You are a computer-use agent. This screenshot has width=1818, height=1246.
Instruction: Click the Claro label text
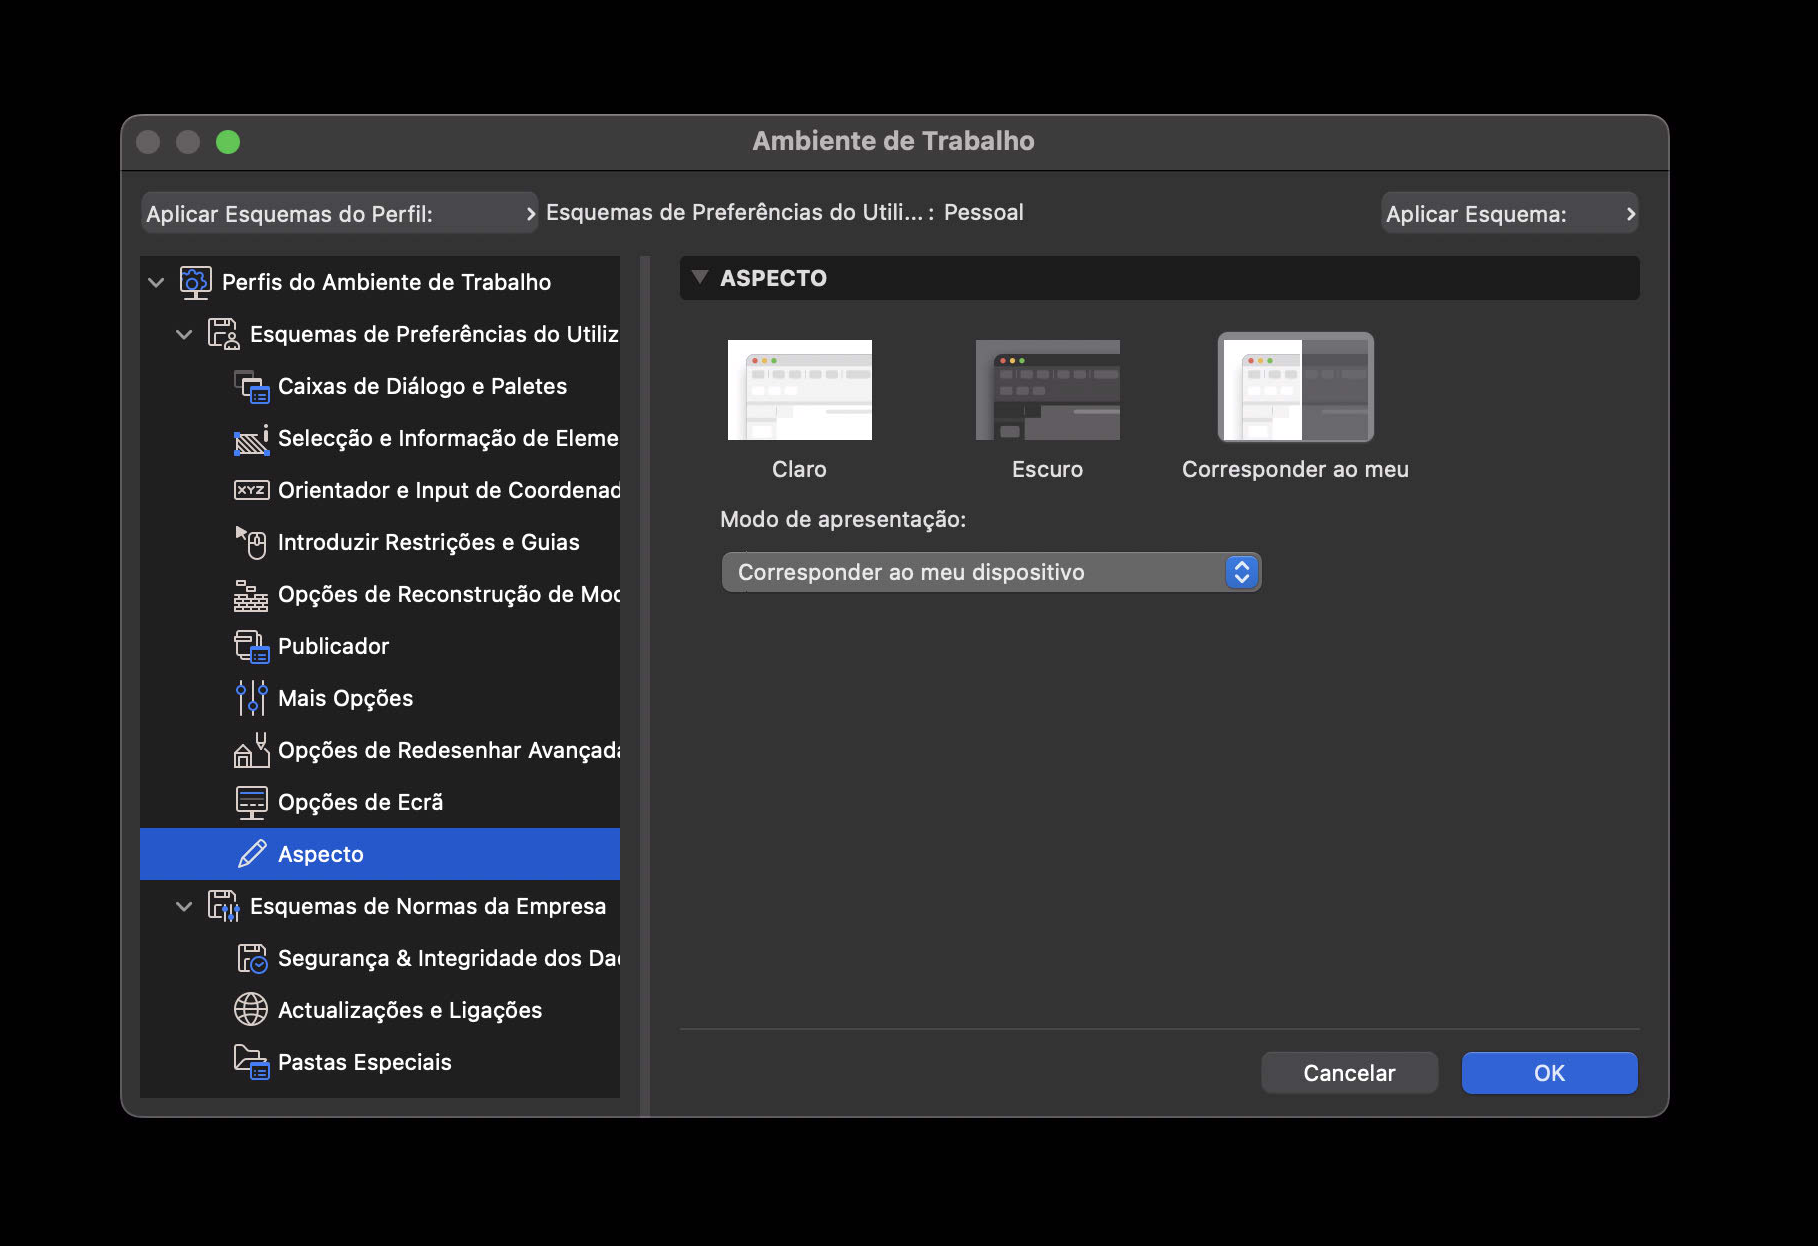pos(800,469)
